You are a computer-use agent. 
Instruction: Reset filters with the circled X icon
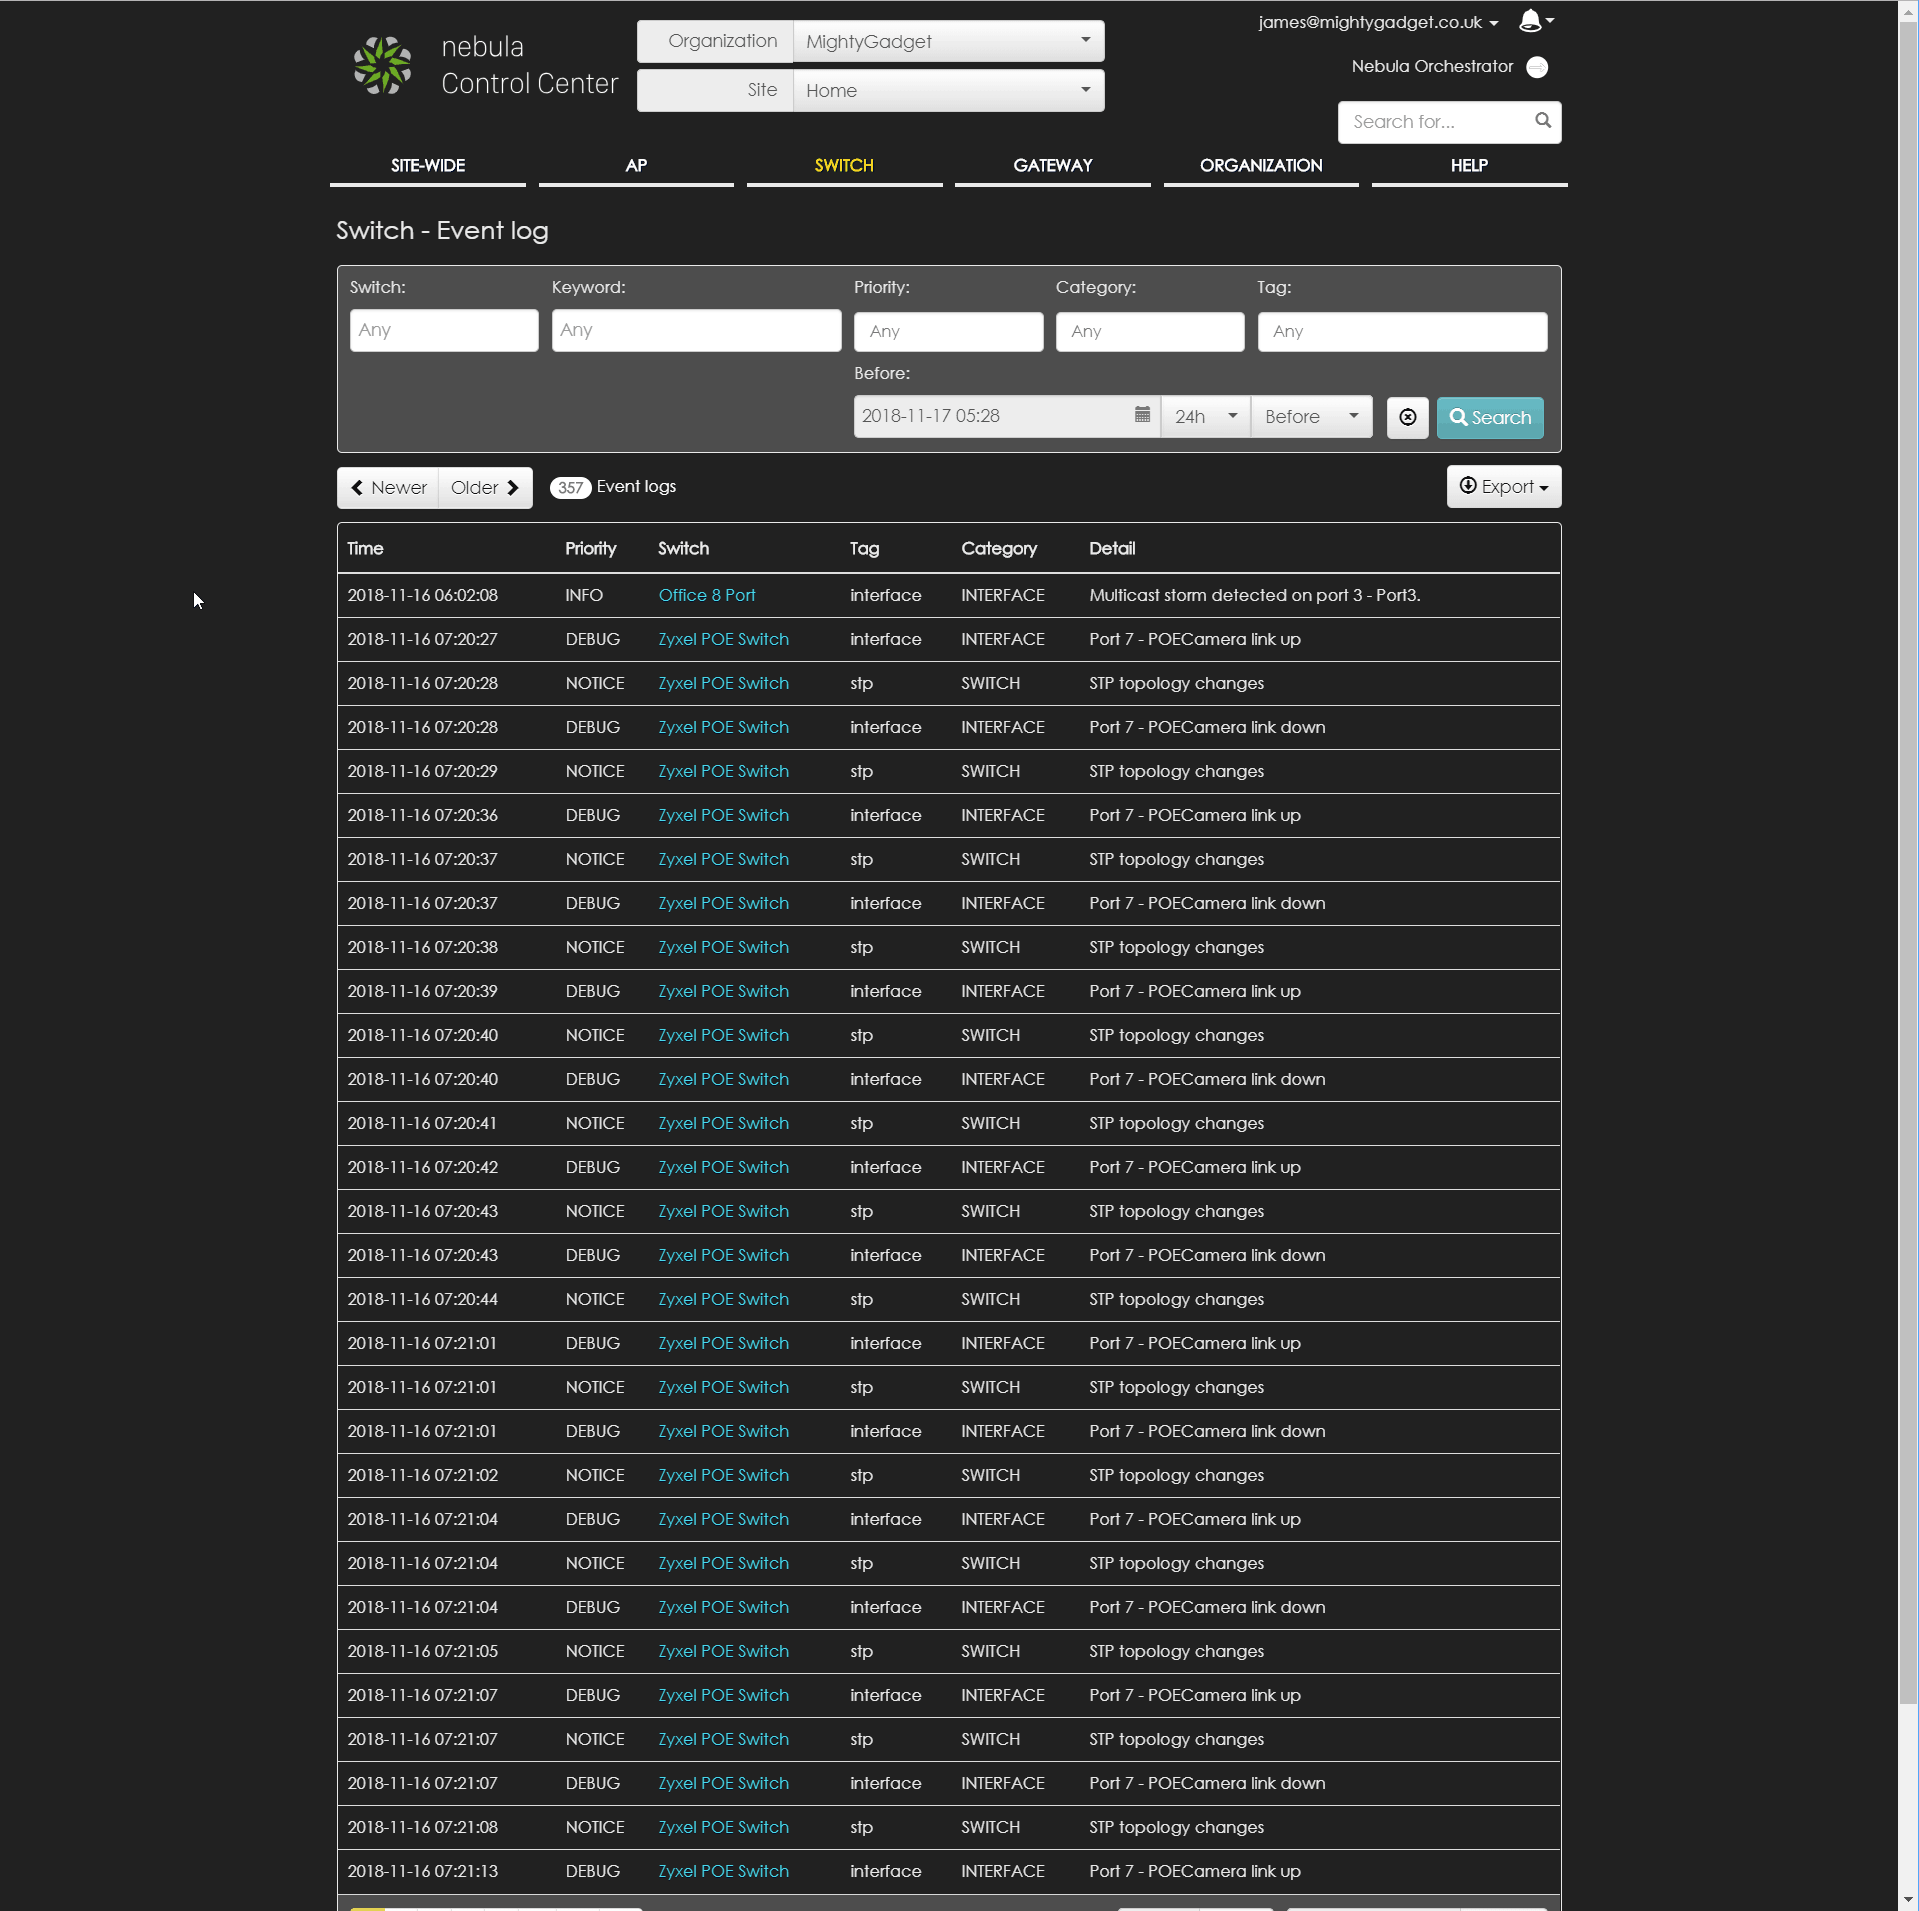pos(1407,417)
